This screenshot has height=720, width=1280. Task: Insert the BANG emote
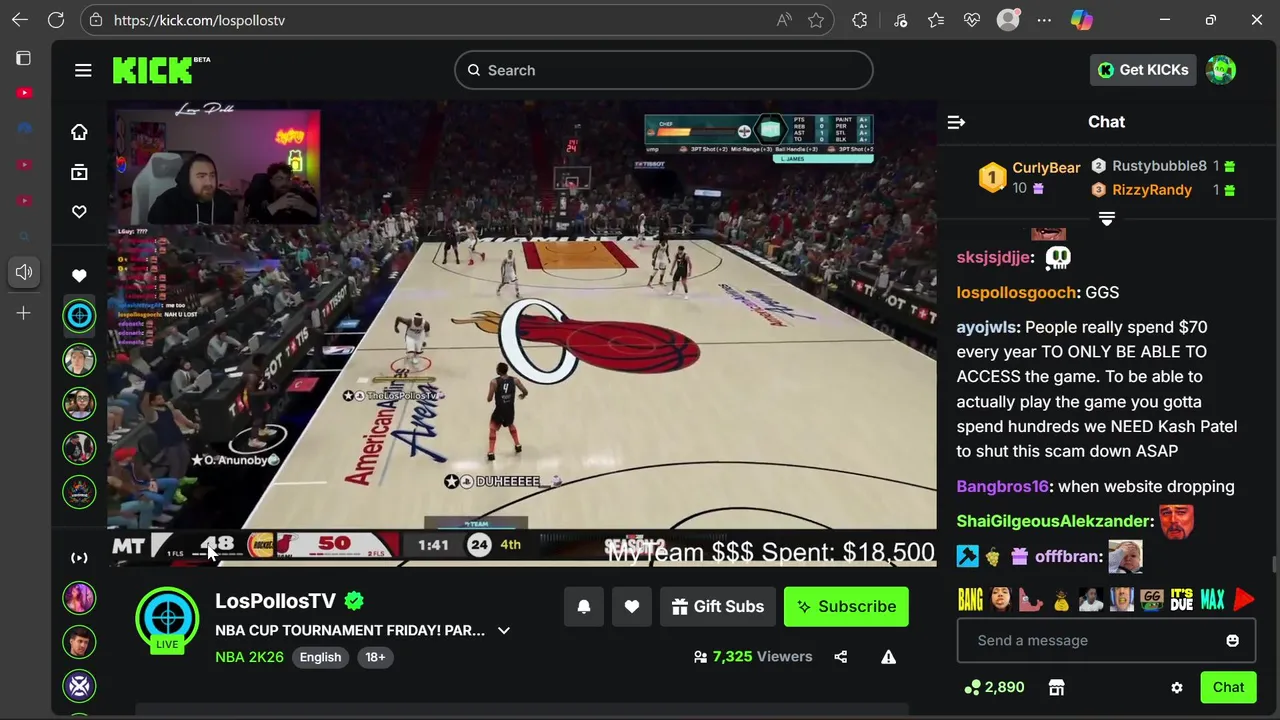(x=970, y=600)
